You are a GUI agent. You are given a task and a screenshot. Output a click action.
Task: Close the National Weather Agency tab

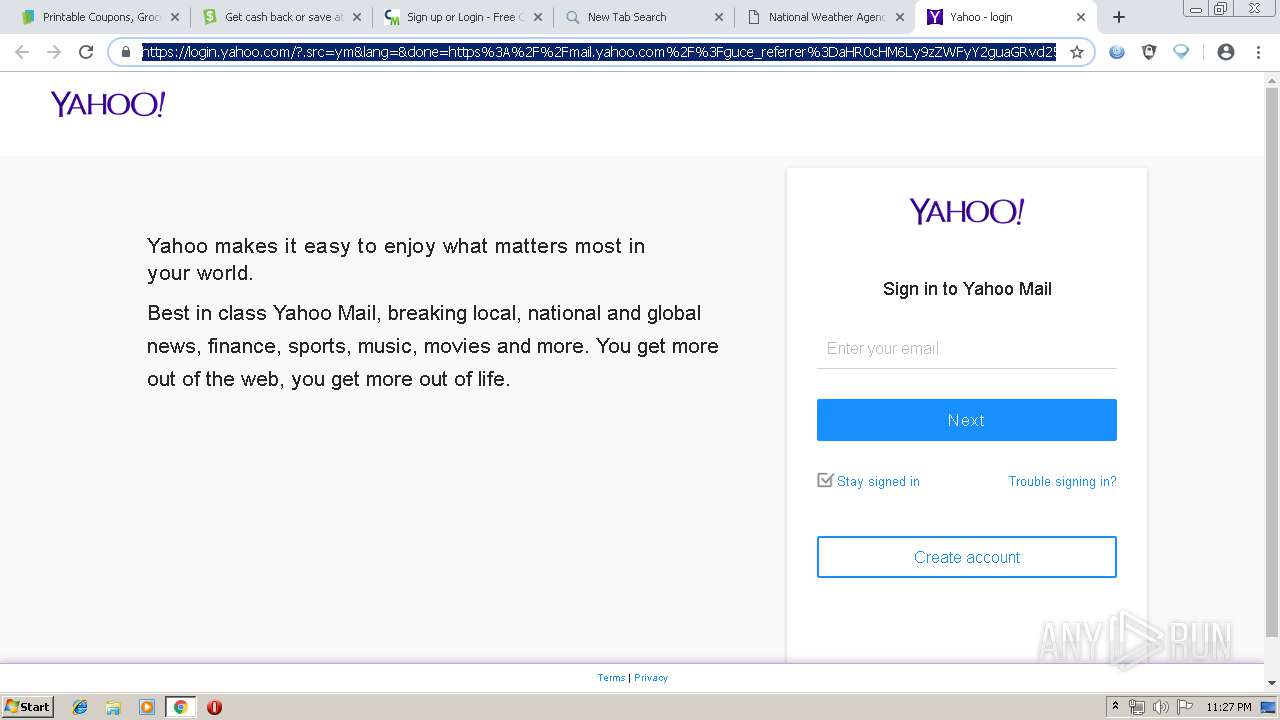[x=900, y=17]
